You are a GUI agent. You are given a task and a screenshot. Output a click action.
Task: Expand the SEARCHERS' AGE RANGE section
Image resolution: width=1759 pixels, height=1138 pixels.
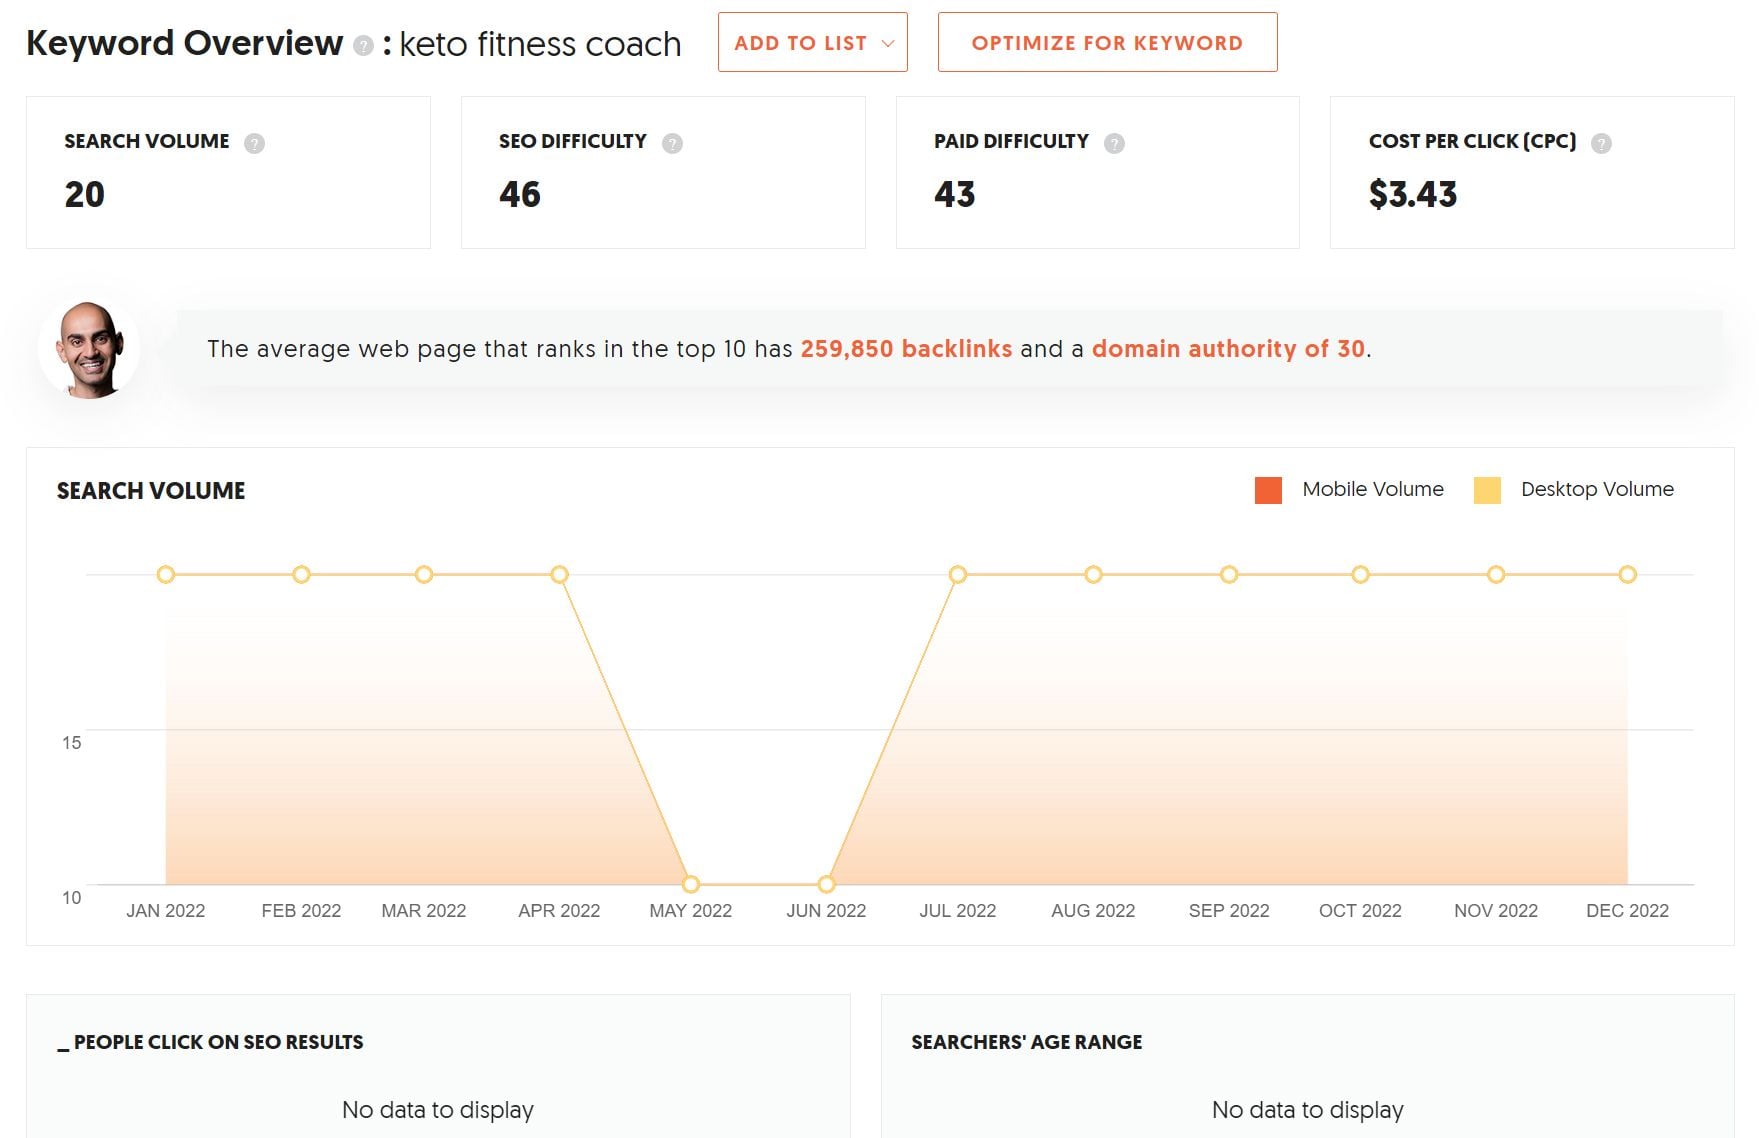(1025, 1041)
